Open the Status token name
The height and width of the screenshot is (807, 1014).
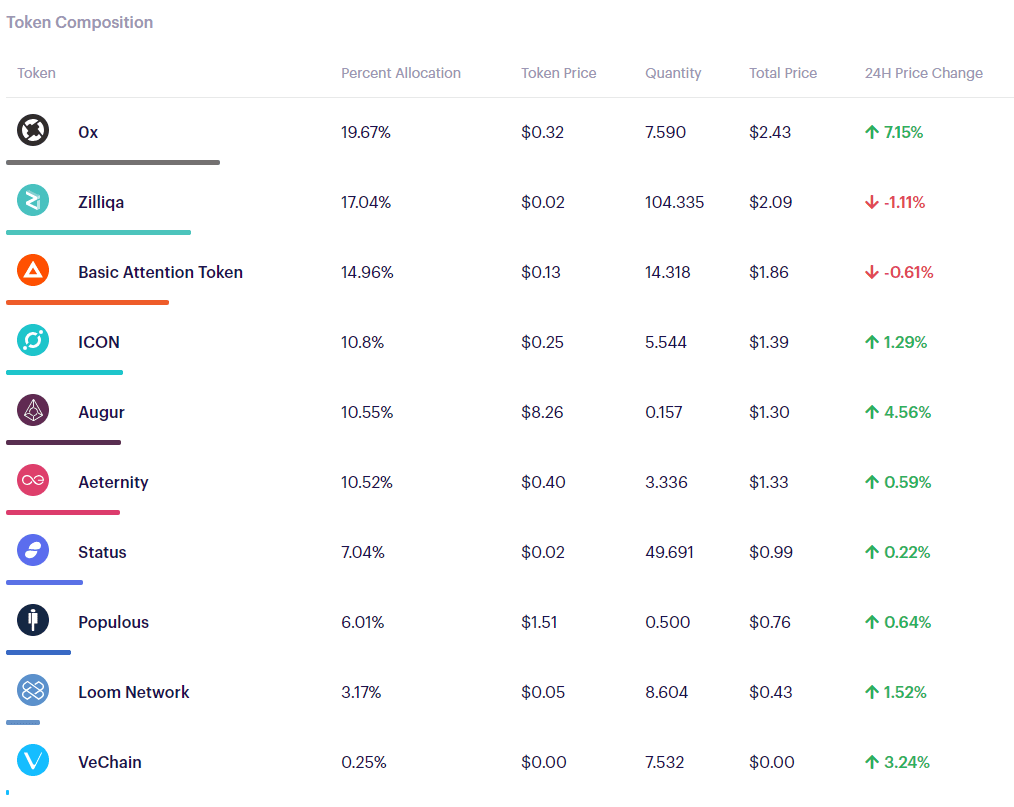click(x=102, y=552)
